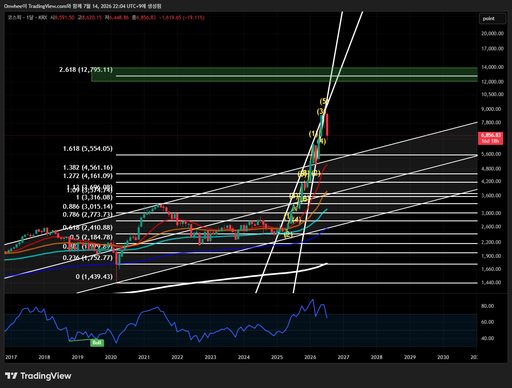The width and height of the screenshot is (512, 388).
Task: Click the 60.00 level on the RSI scale
Action: (x=487, y=322)
